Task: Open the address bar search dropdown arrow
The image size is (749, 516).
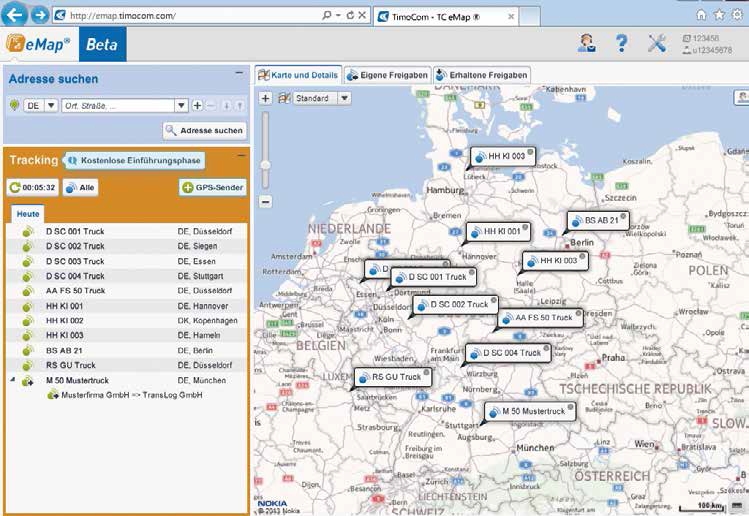Action: coord(338,15)
